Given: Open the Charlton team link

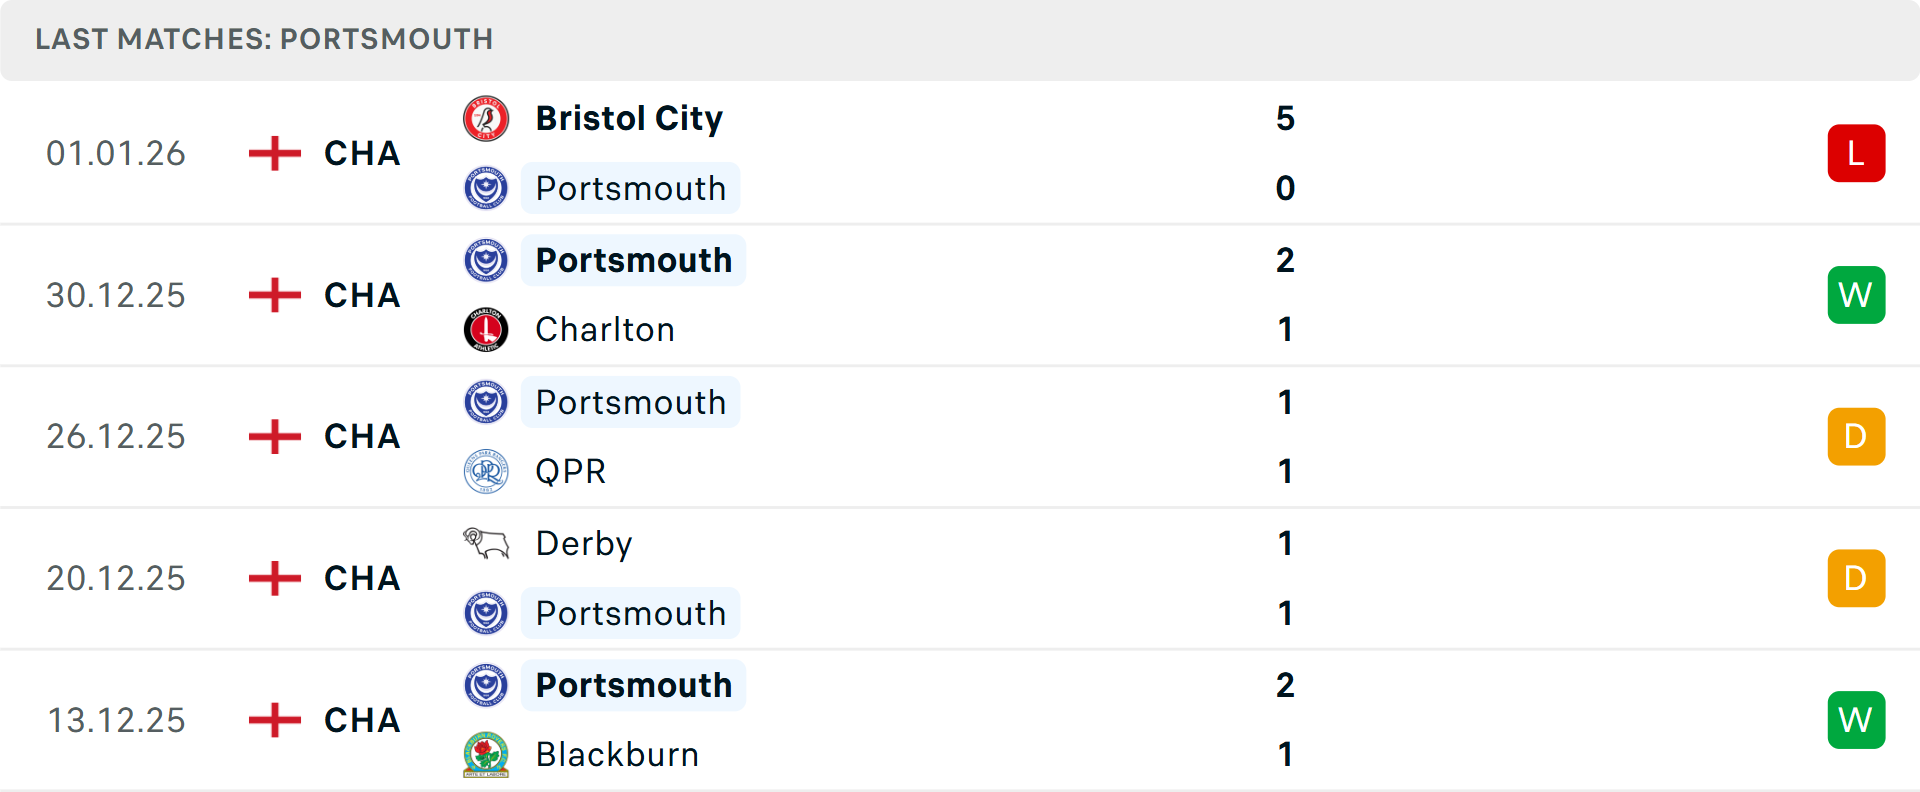Looking at the screenshot, I should 605,330.
